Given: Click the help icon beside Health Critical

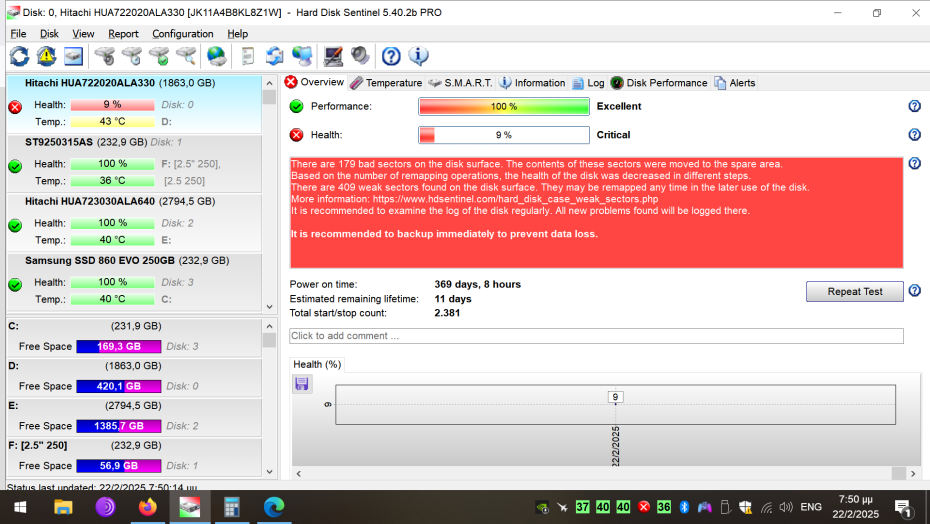Looking at the screenshot, I should click(x=915, y=135).
